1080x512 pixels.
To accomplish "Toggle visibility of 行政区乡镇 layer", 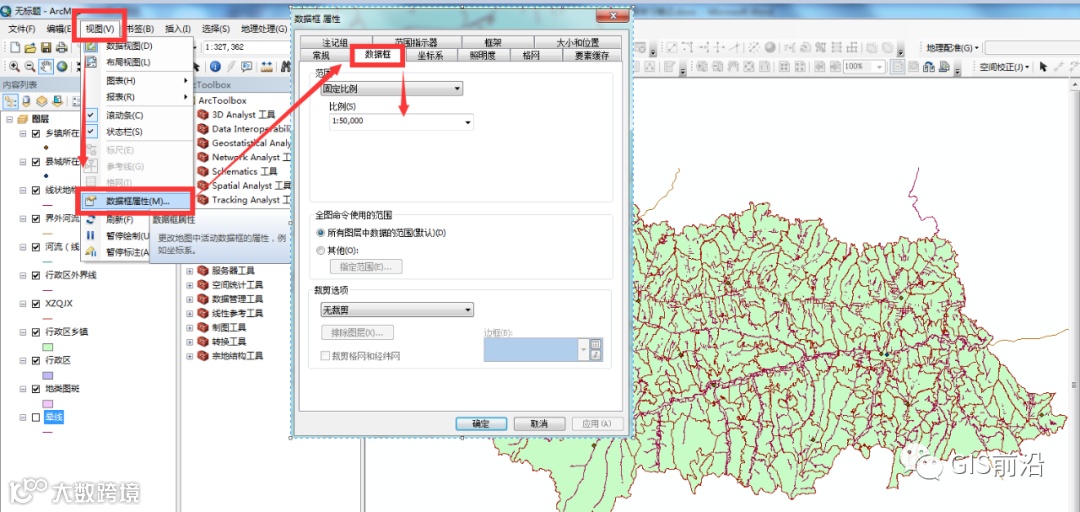I will [36, 331].
